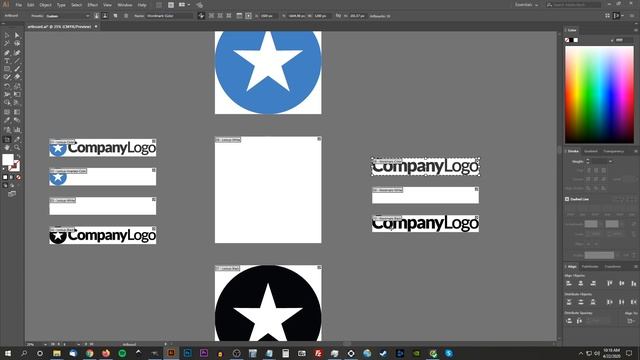Screen dimensions: 640x360
Task: Click the Horizontal Align Left icon
Action: pos(569,283)
